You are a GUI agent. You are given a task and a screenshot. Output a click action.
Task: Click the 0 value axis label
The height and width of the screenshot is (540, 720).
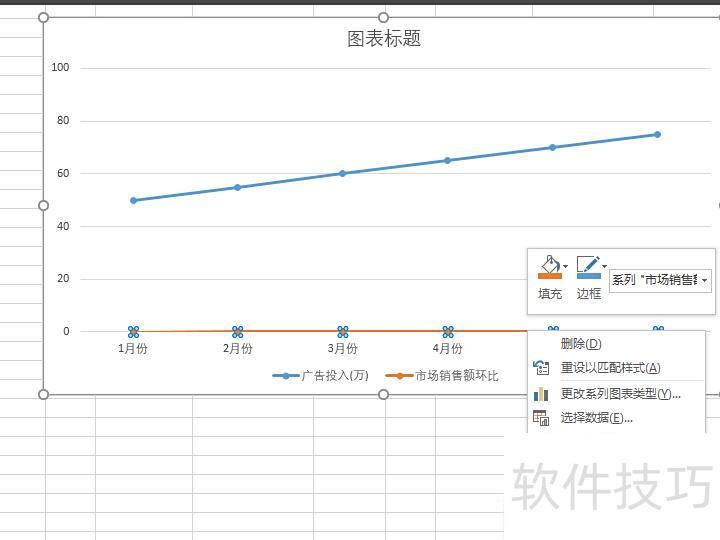pyautogui.click(x=67, y=332)
